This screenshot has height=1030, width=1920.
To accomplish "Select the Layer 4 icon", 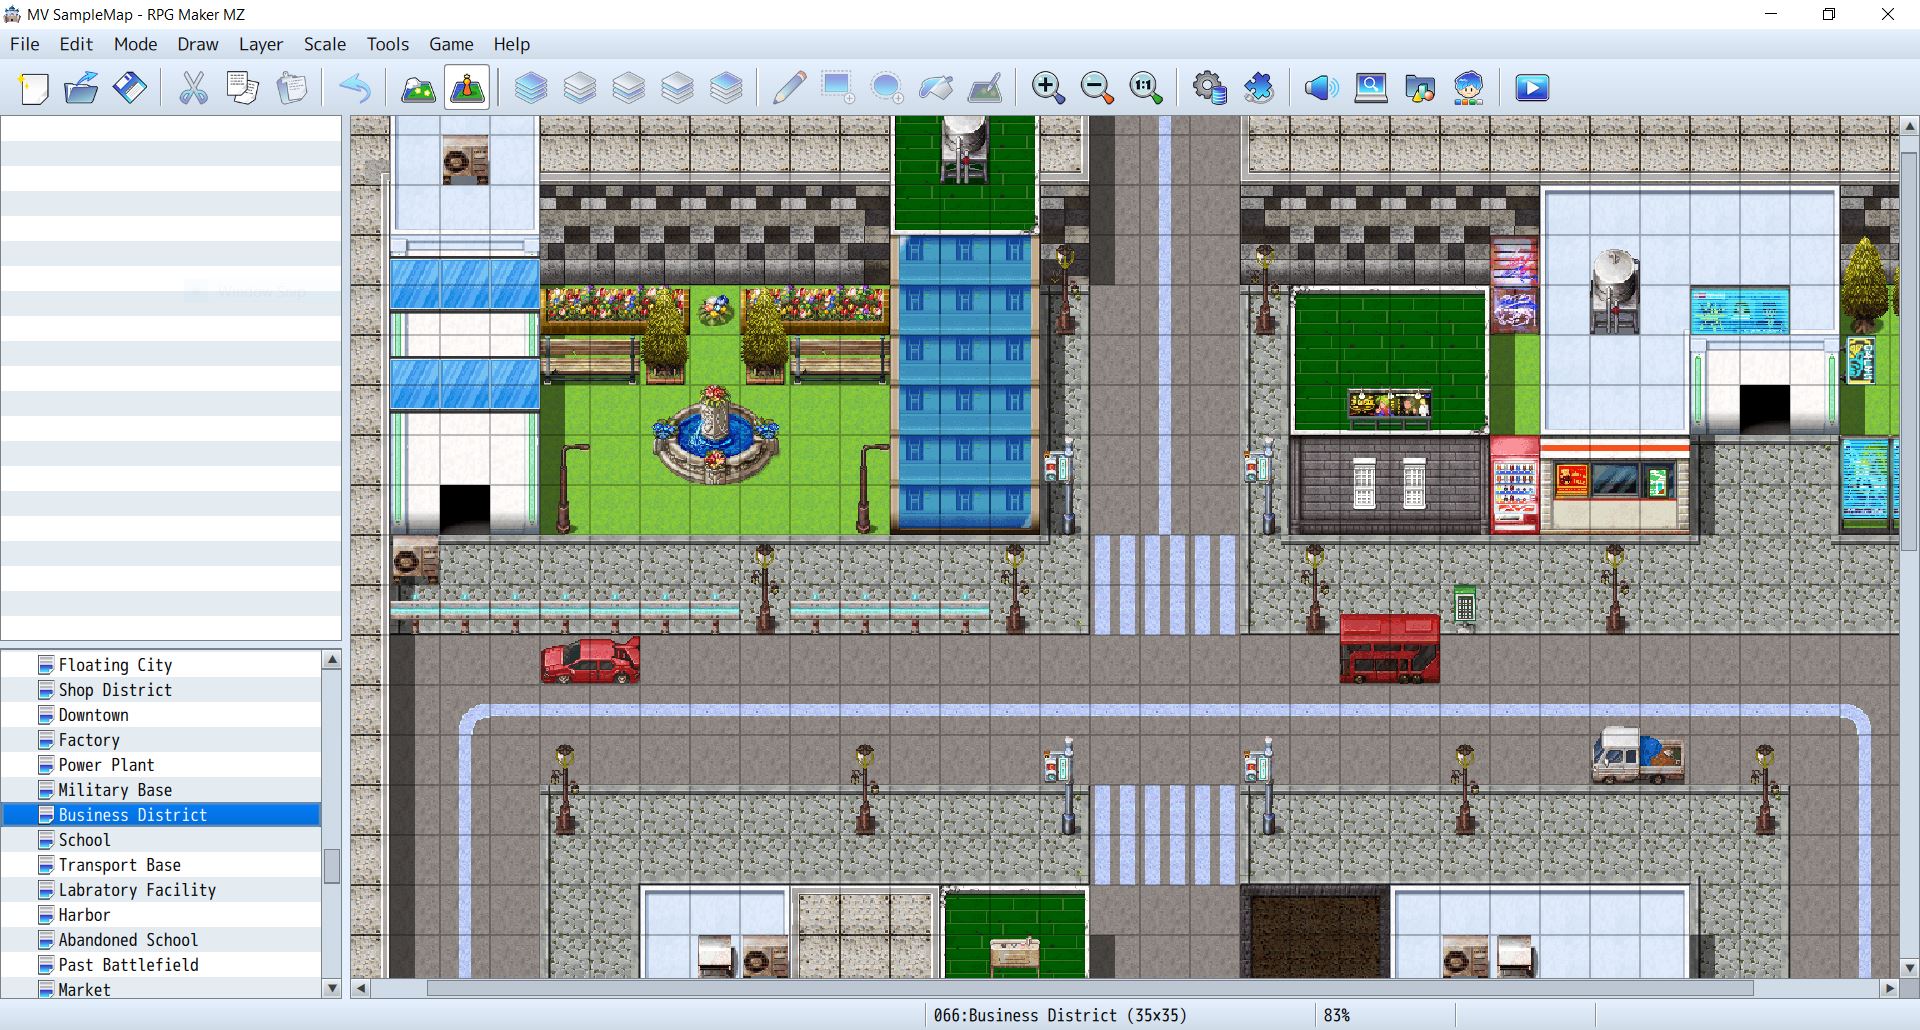I will [726, 88].
